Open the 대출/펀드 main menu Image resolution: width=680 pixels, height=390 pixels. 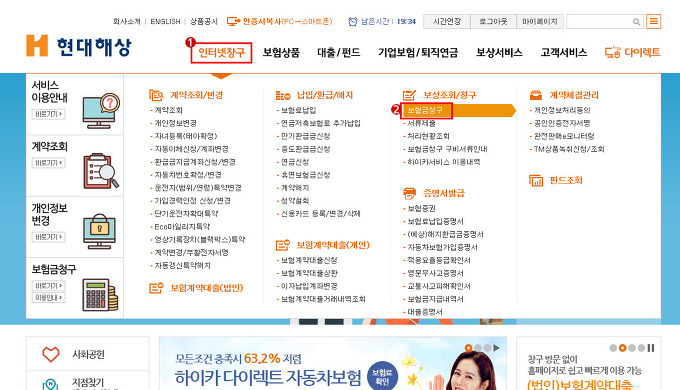339,53
